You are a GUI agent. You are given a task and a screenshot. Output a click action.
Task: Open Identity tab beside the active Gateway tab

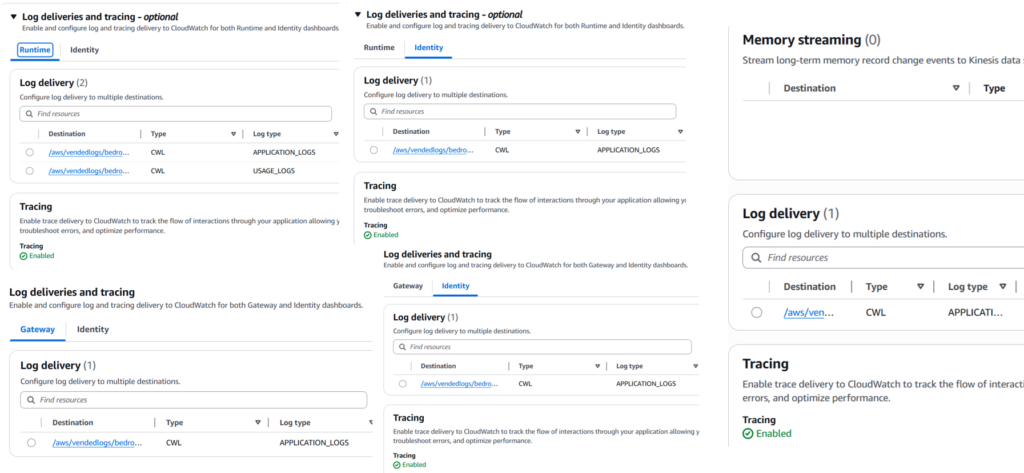93,329
